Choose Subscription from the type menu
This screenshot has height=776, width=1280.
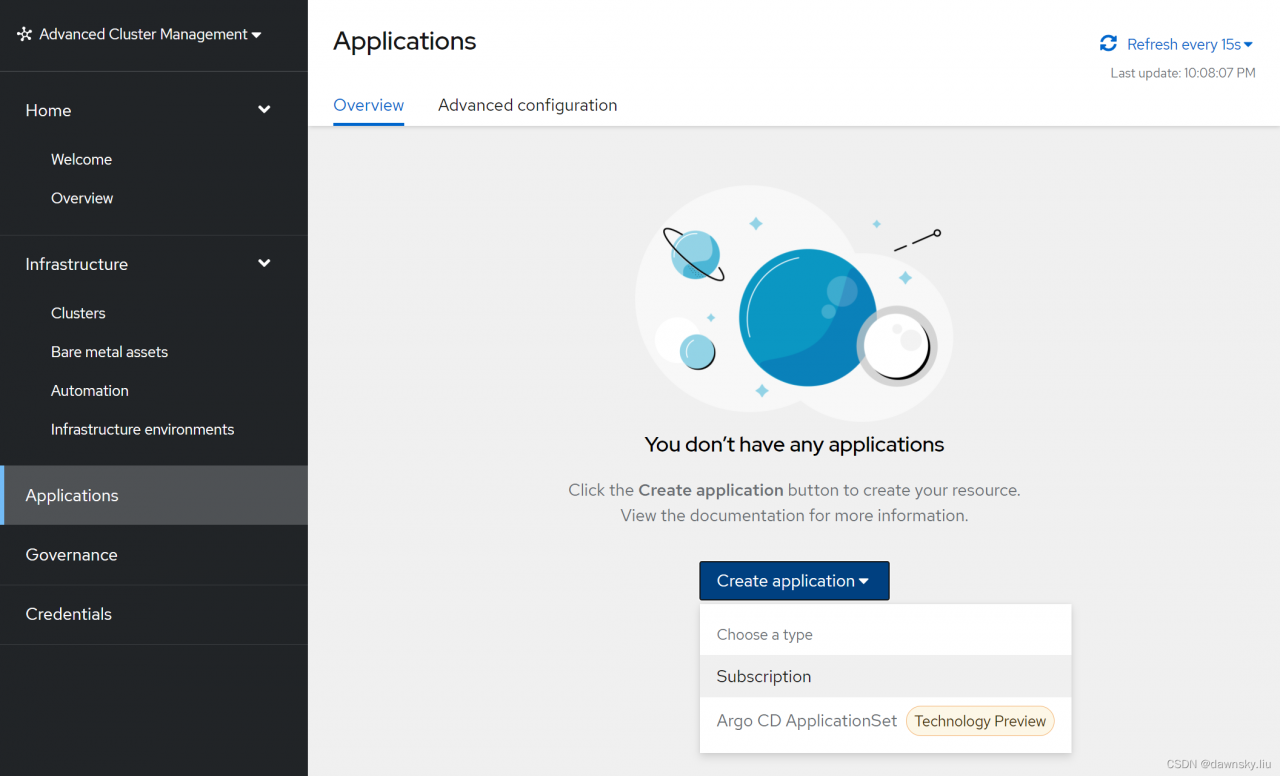click(764, 677)
